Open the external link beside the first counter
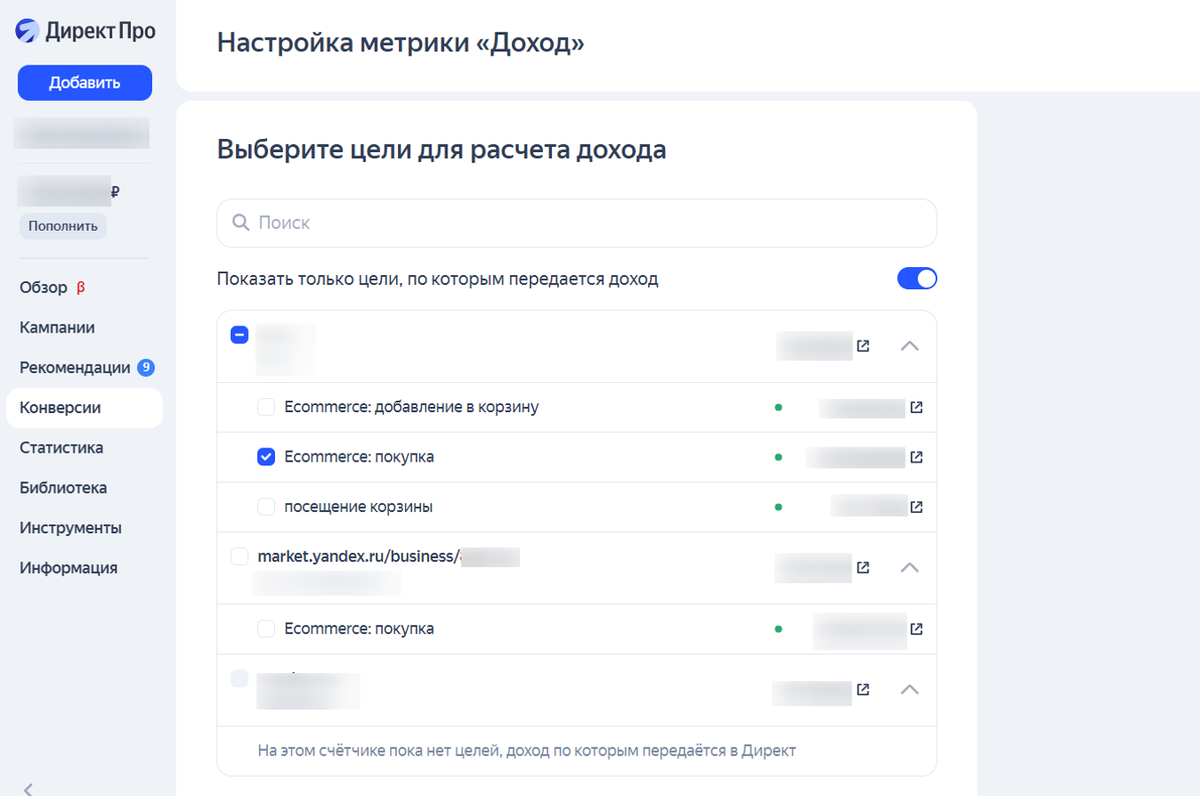The height and width of the screenshot is (796, 1200). point(864,345)
